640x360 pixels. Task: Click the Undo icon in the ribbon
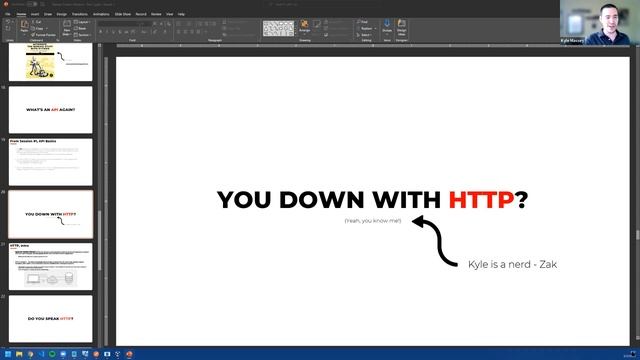[8, 22]
